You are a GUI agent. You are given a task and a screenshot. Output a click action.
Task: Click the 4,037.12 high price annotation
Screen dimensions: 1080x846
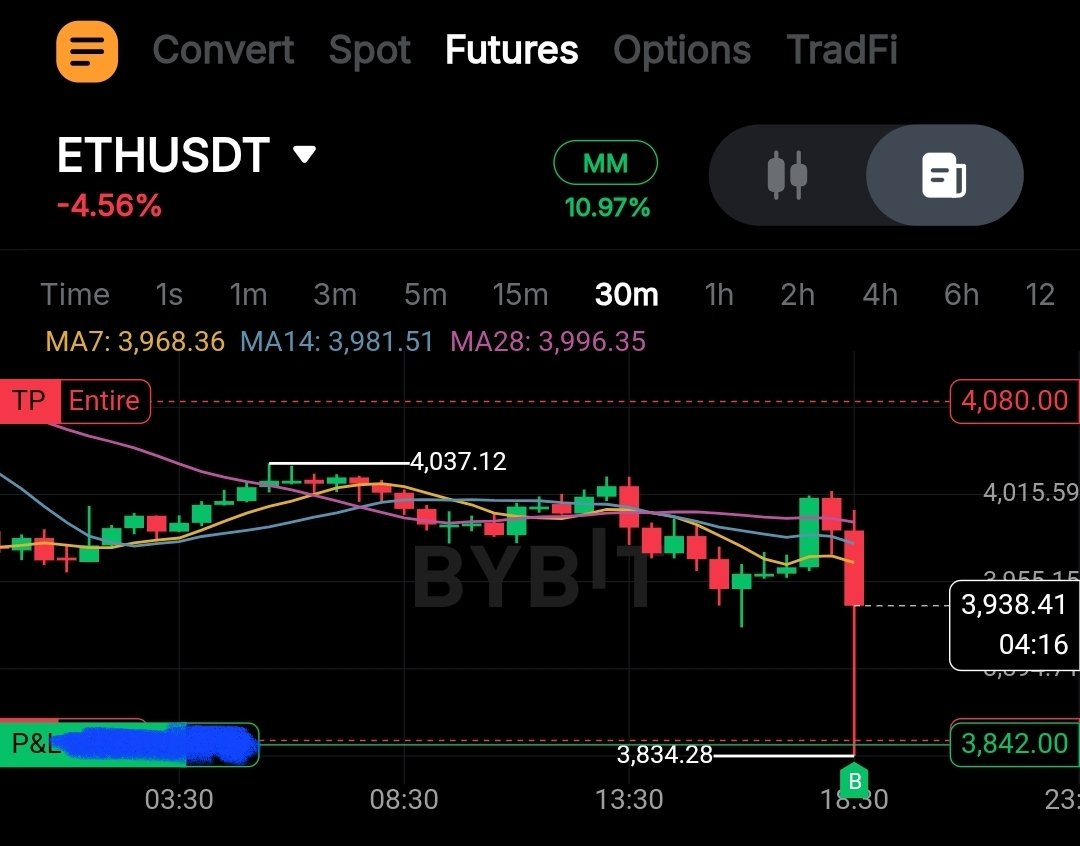(458, 461)
